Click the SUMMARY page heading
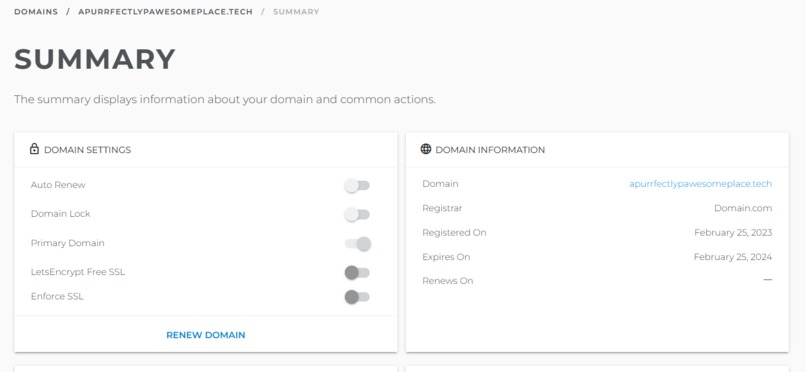This screenshot has width=806, height=372. (x=95, y=59)
